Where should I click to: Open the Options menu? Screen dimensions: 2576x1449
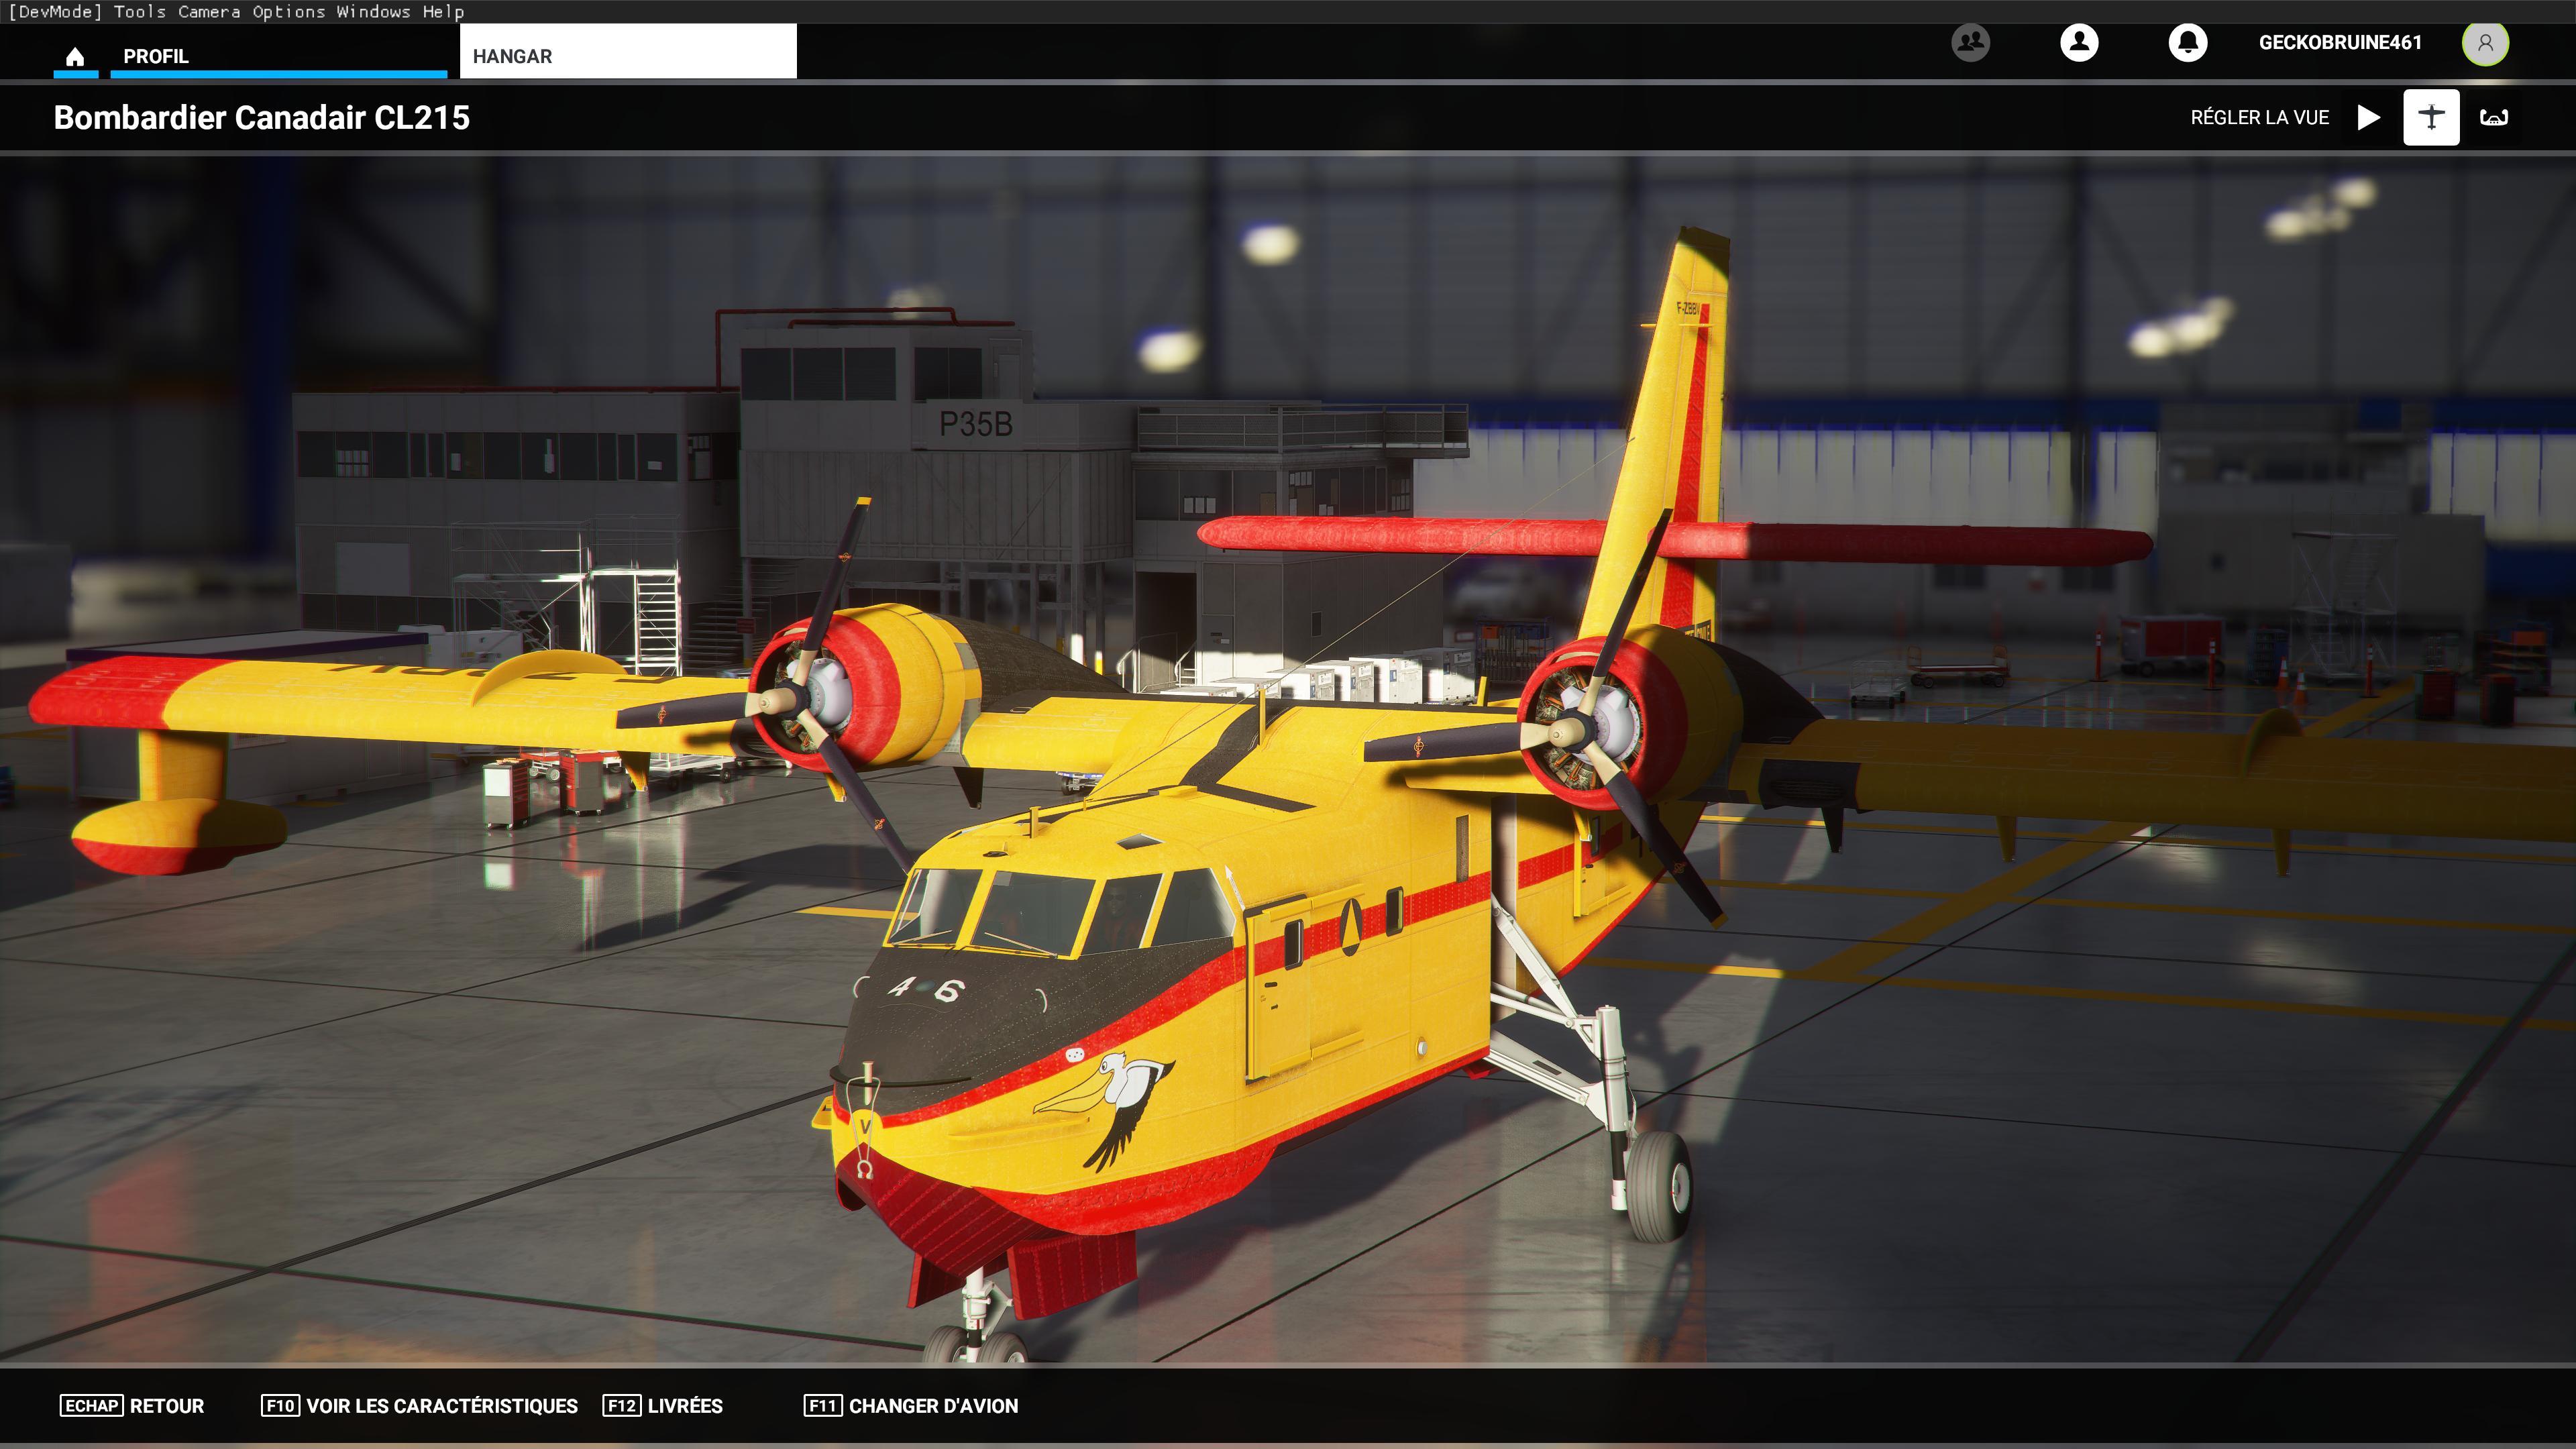click(x=288, y=11)
